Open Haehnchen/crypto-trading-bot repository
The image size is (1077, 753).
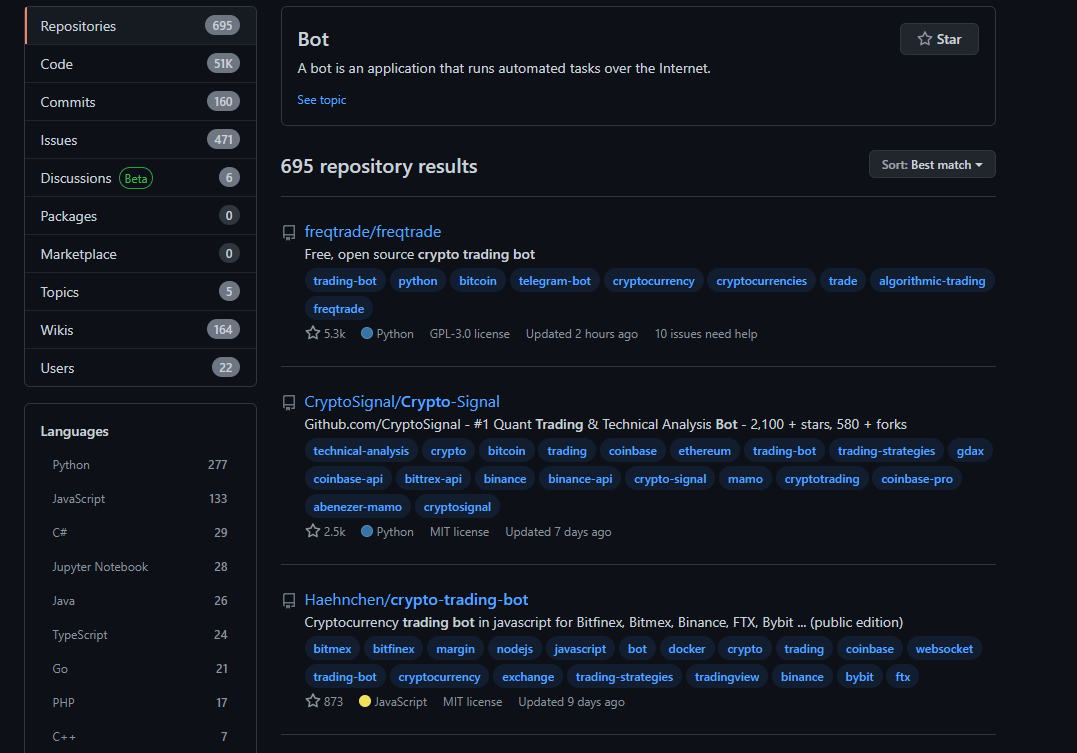pyautogui.click(x=416, y=600)
